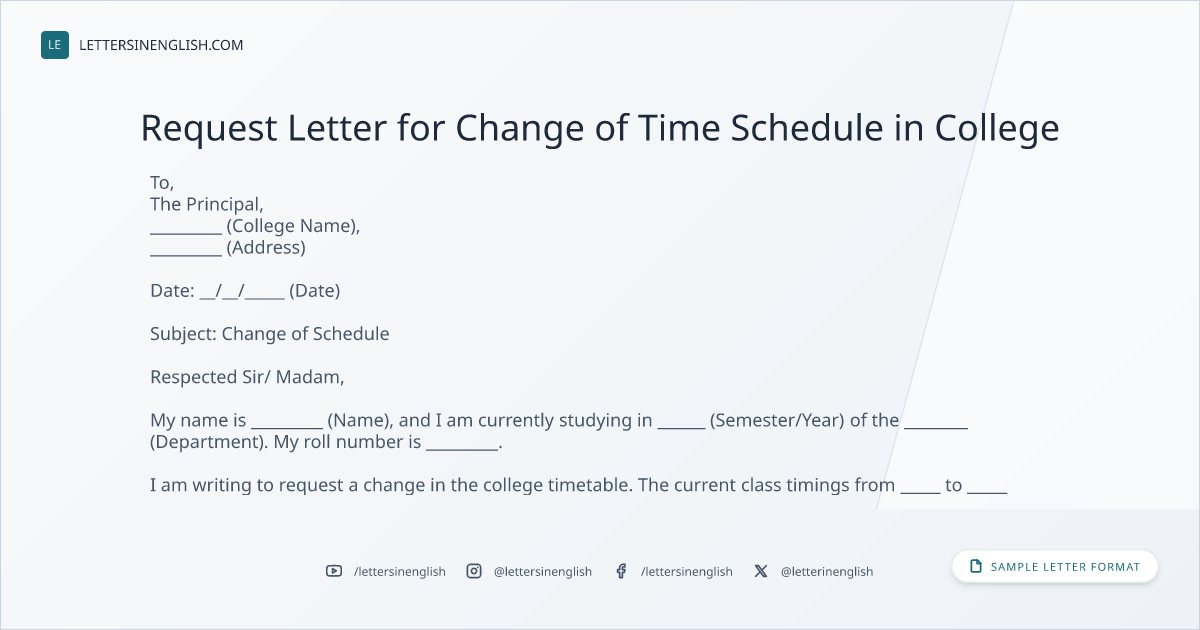Screen dimensions: 1200x630
Task: Open the @lettersinenglish Instagram handle
Action: point(543,571)
